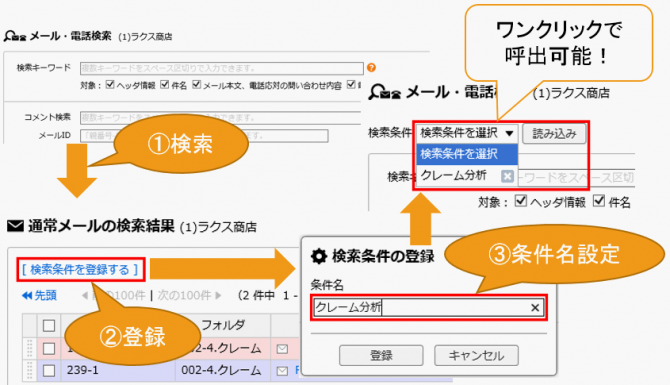
Task: Click drag handle of the pink mail row
Action: pyautogui.click(x=29, y=348)
